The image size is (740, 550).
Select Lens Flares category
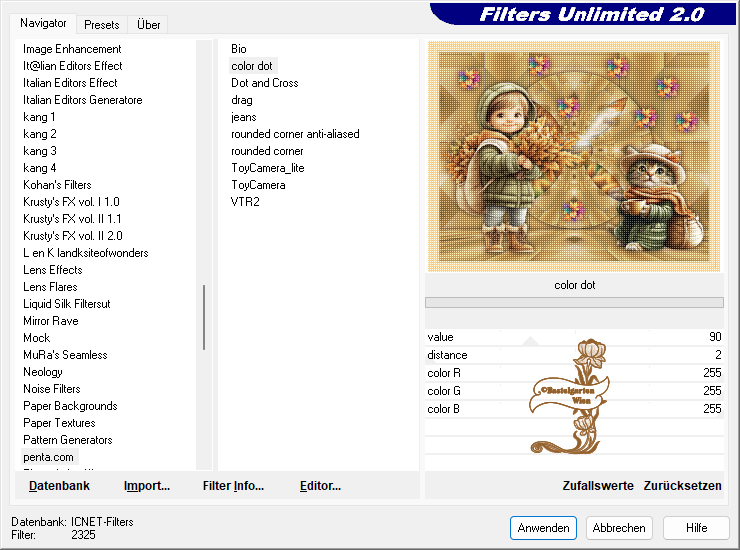50,287
